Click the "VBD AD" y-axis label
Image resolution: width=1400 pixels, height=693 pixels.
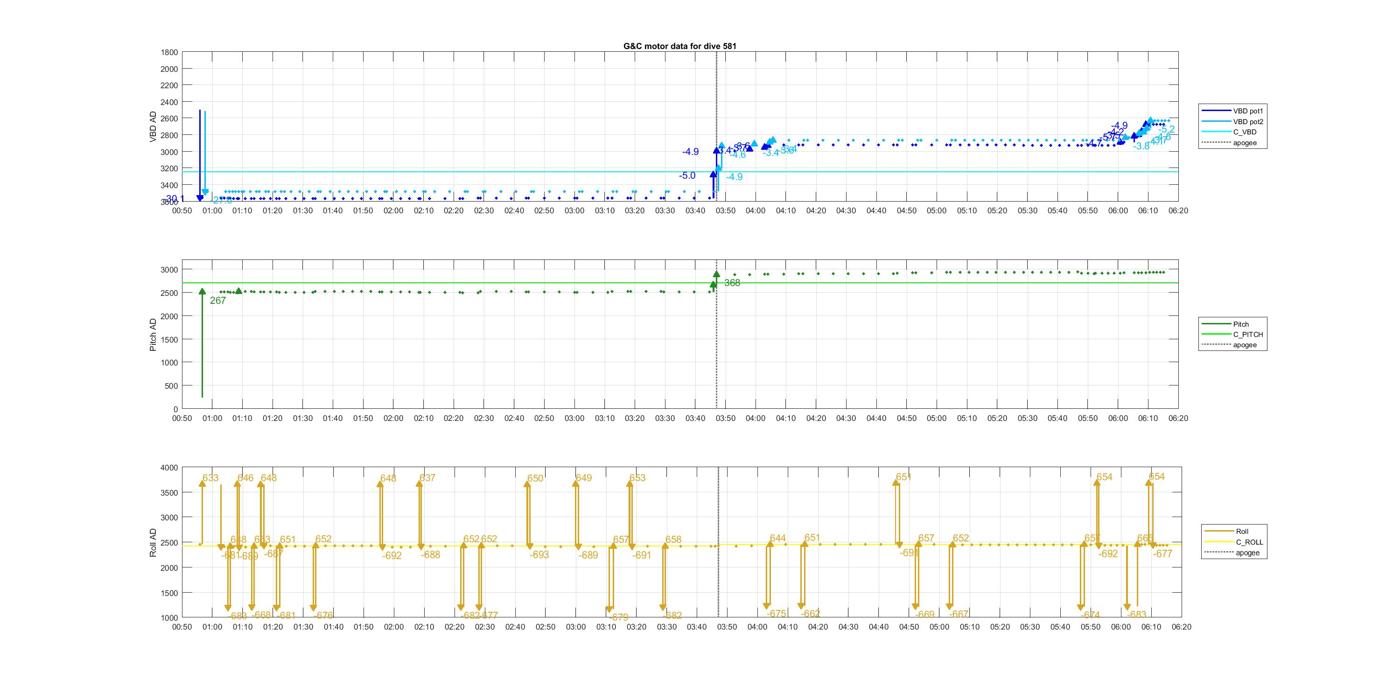[154, 126]
